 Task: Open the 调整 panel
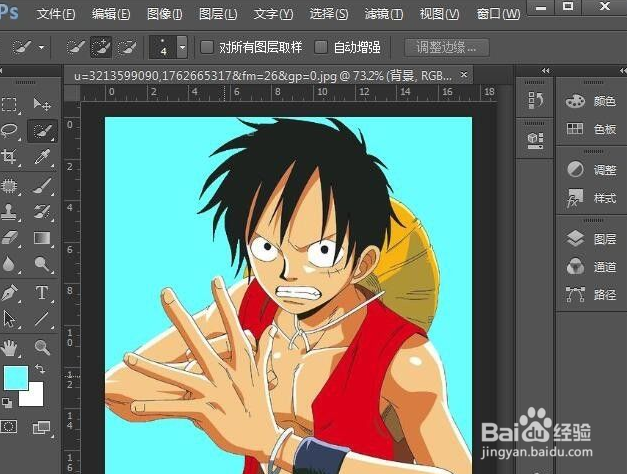[x=591, y=170]
